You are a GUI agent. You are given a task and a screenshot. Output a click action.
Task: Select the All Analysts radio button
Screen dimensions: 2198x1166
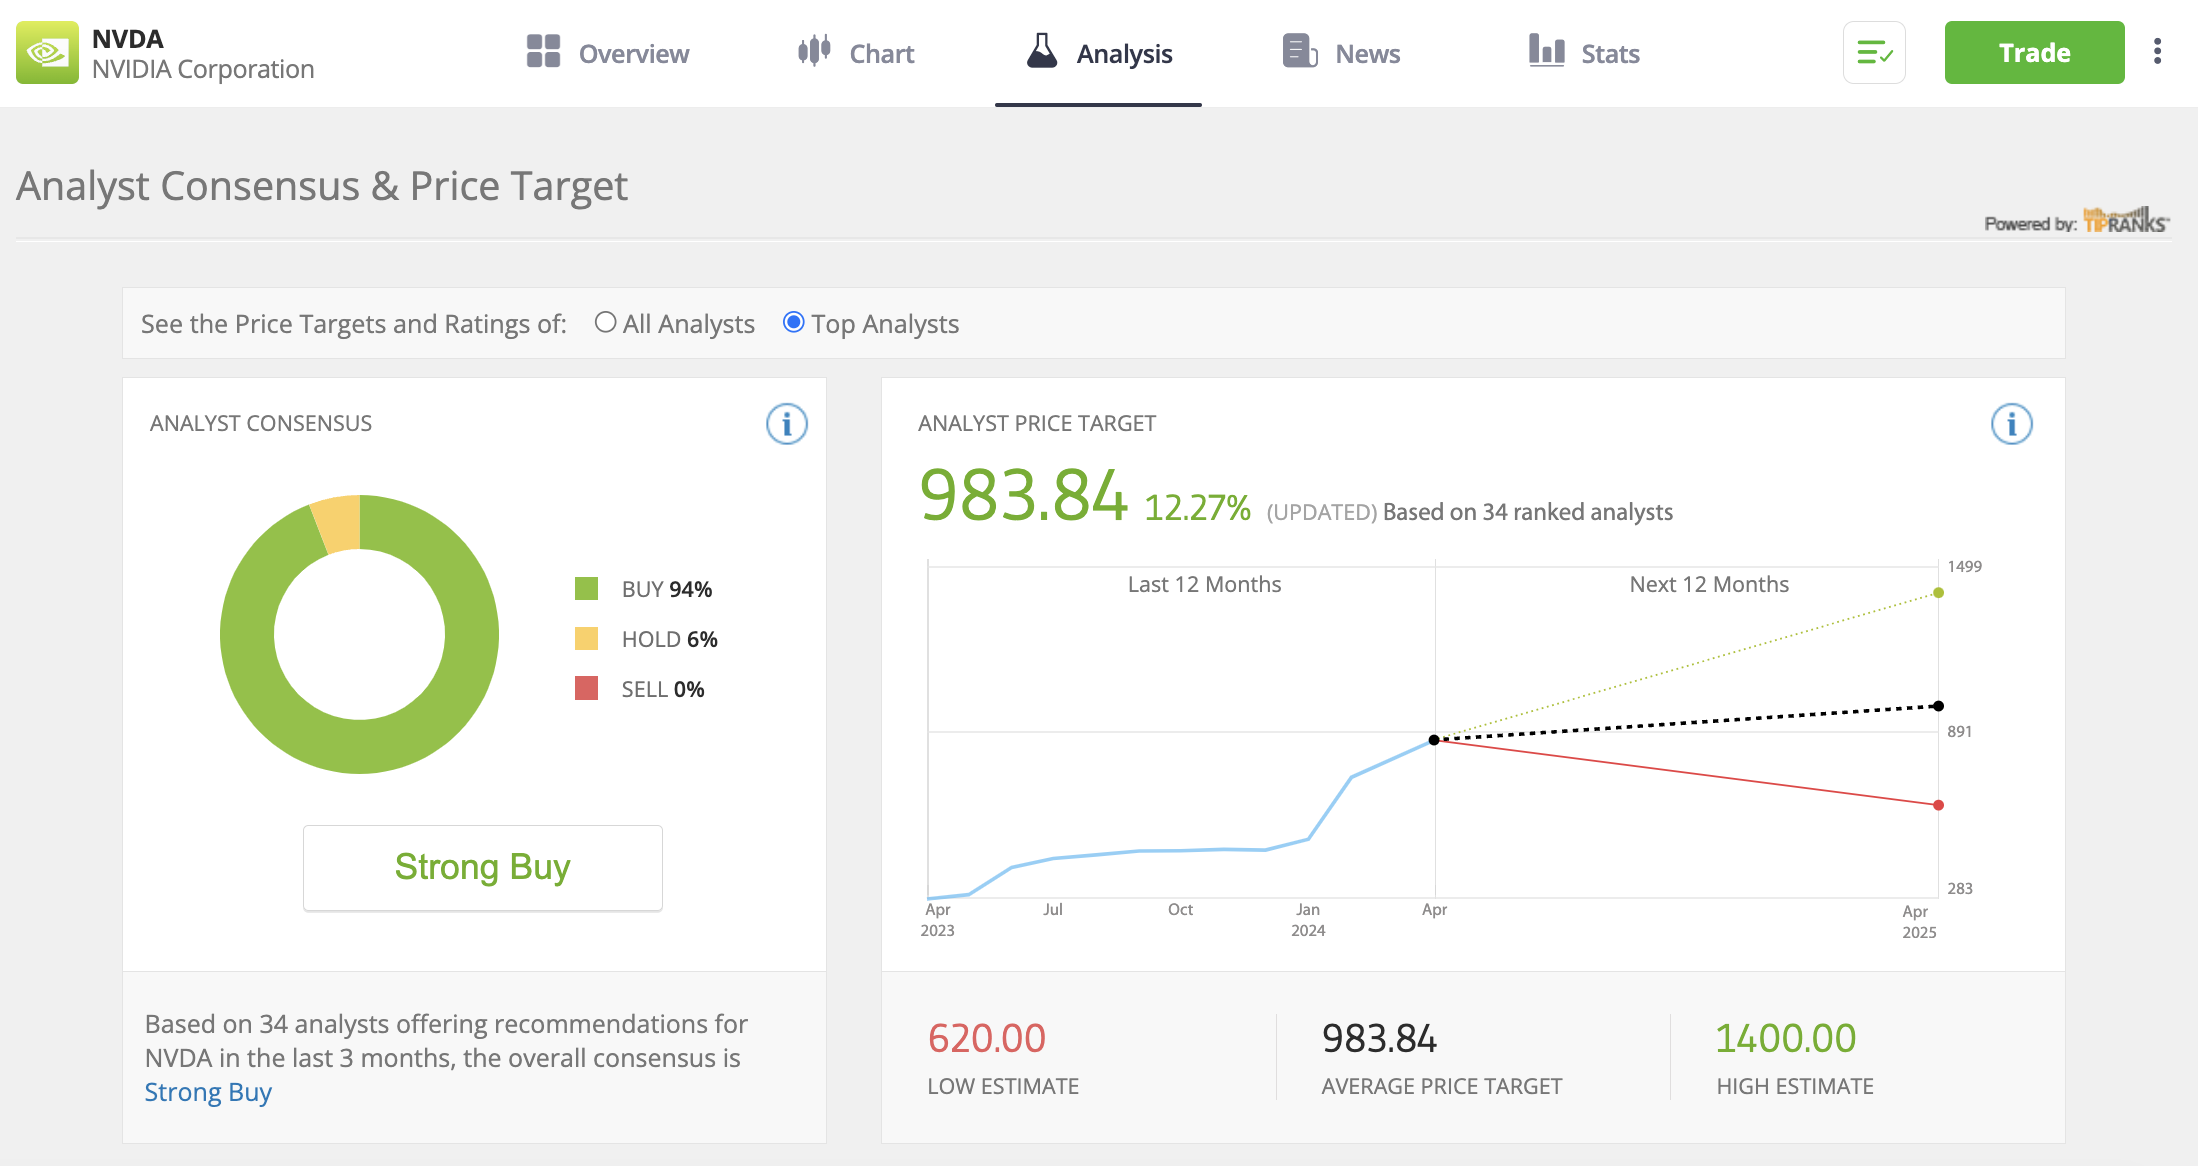point(605,322)
